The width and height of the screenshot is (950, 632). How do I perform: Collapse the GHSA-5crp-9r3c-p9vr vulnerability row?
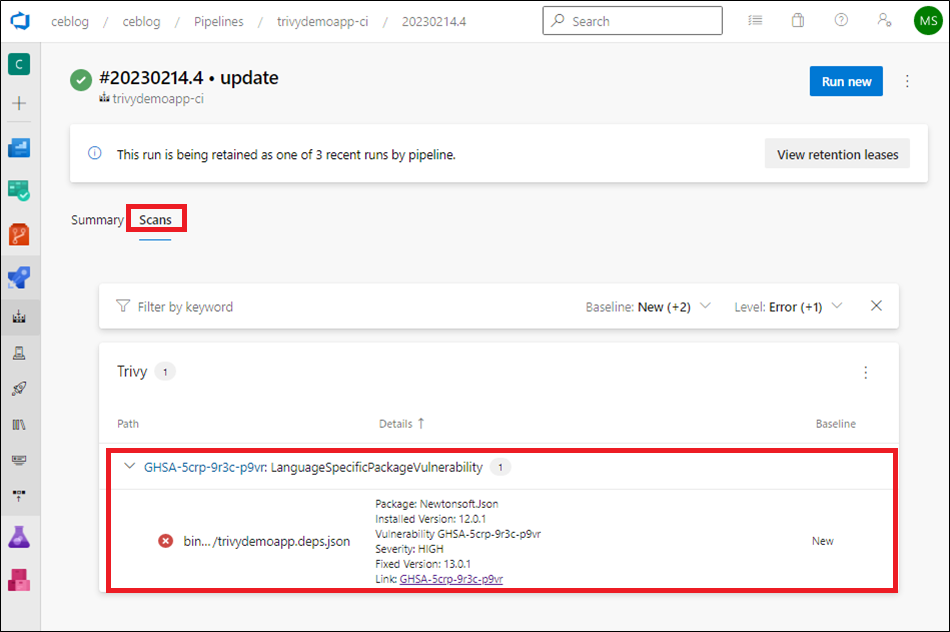[129, 467]
